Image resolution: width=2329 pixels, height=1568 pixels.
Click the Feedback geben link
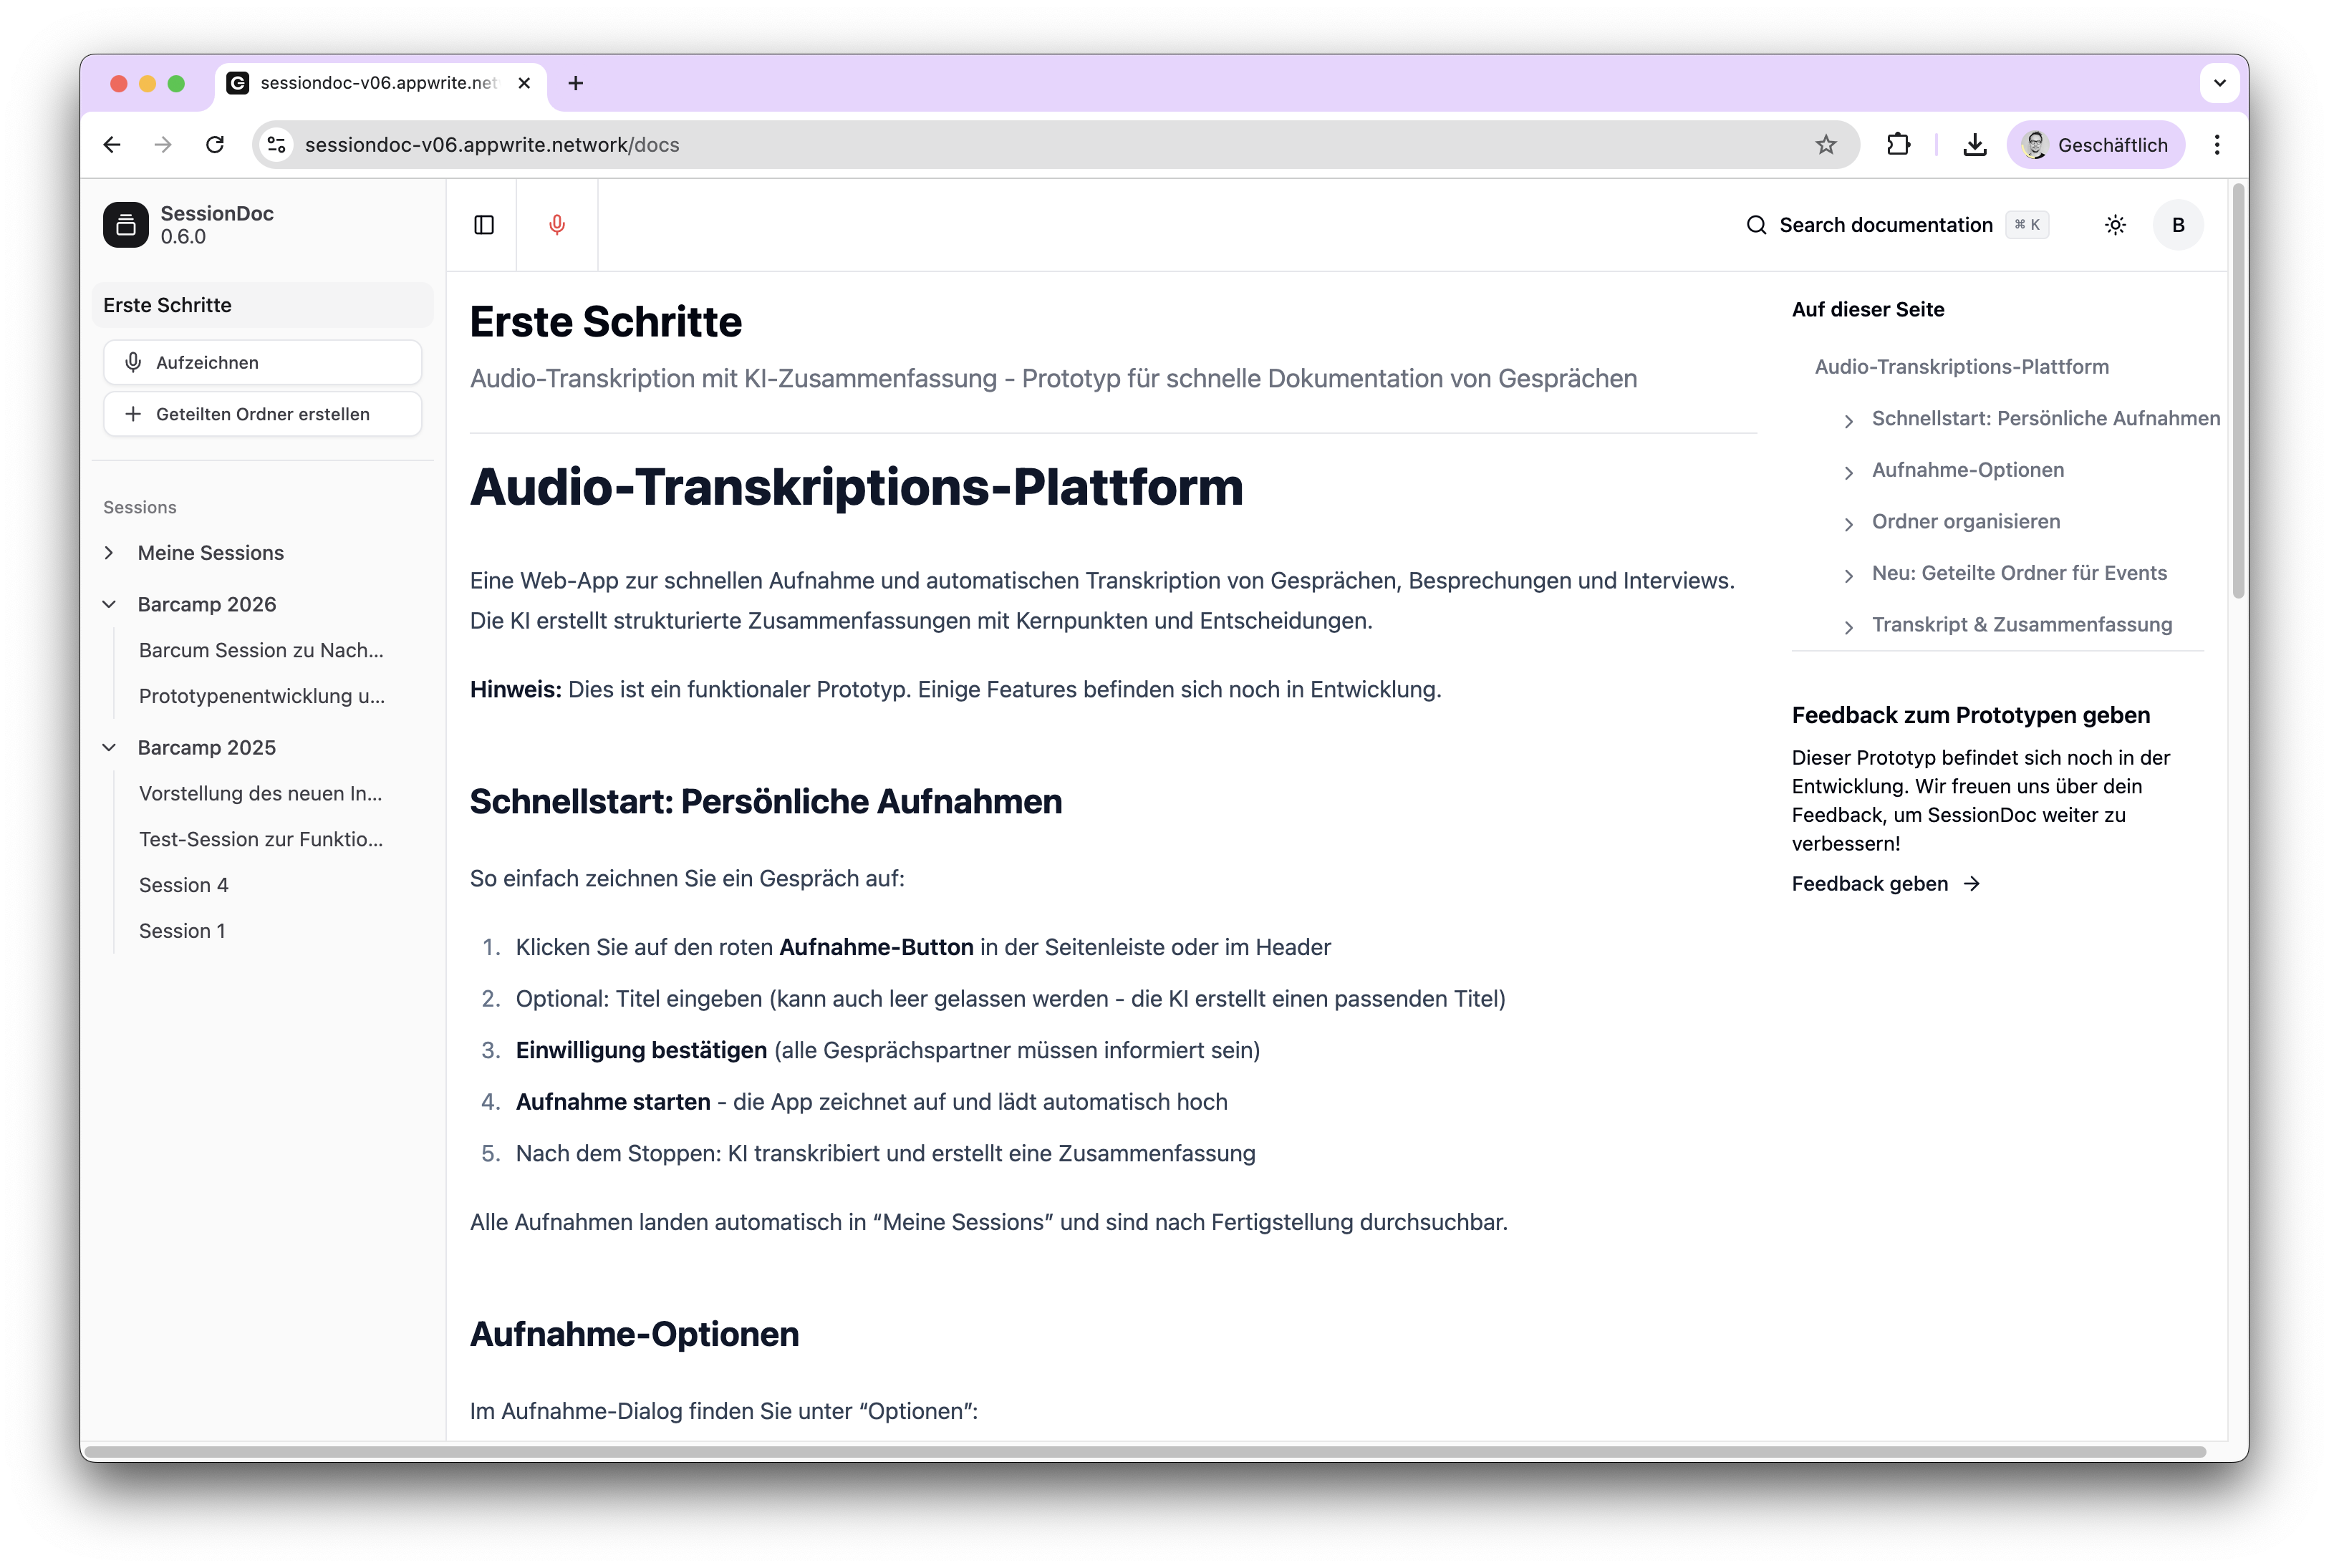tap(1869, 883)
